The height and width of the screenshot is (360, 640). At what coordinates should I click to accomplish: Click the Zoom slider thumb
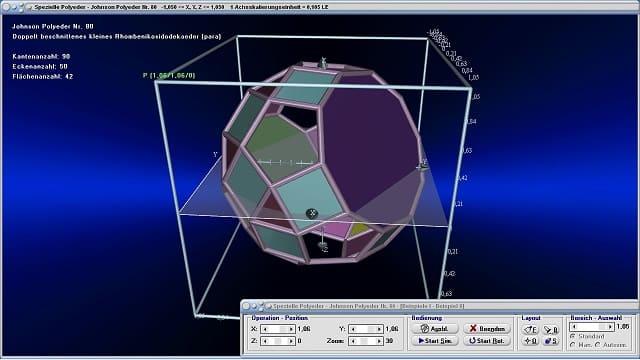[x=364, y=341]
